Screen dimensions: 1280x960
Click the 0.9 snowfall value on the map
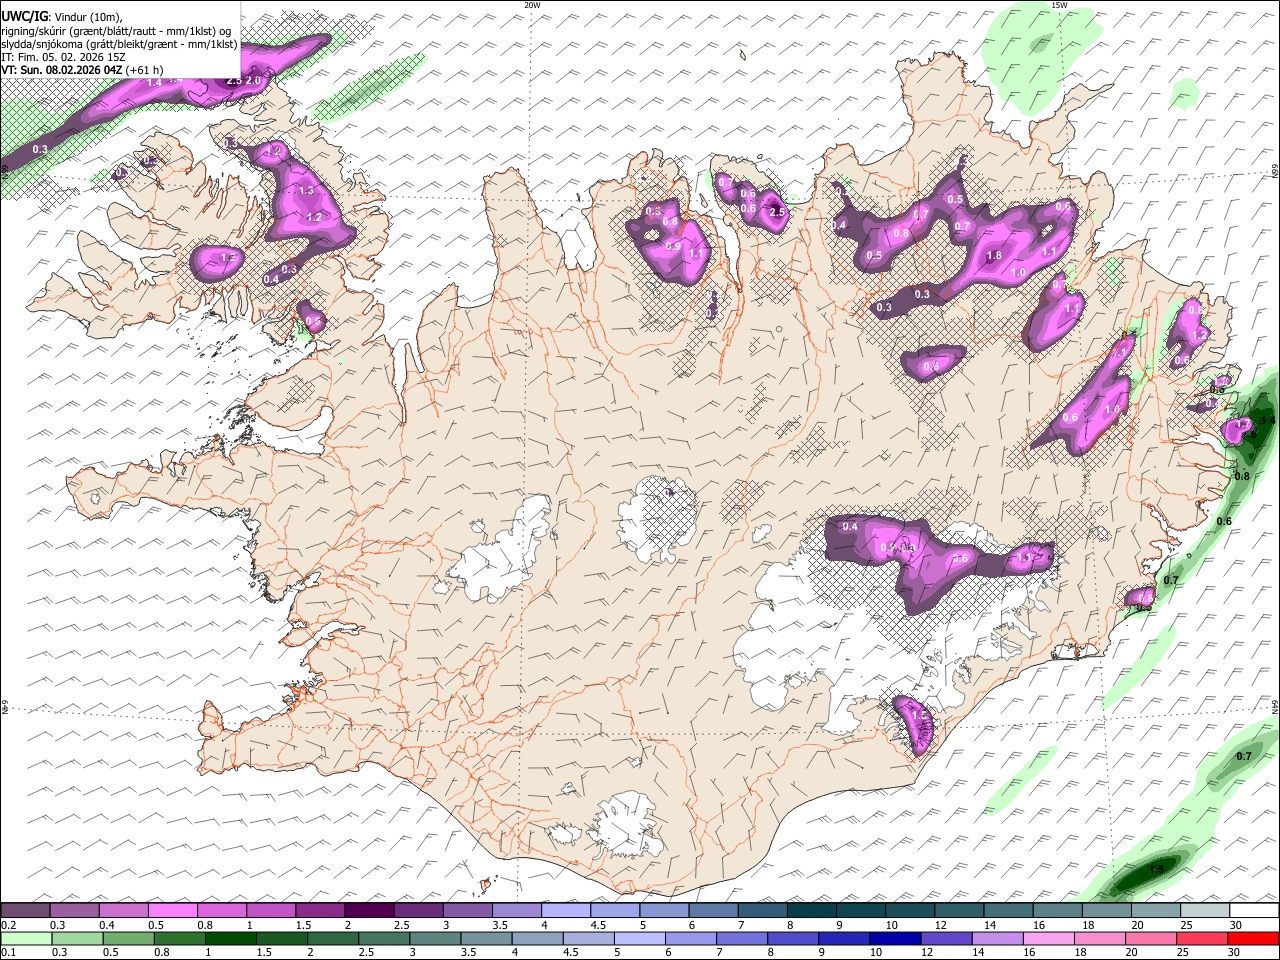[673, 246]
